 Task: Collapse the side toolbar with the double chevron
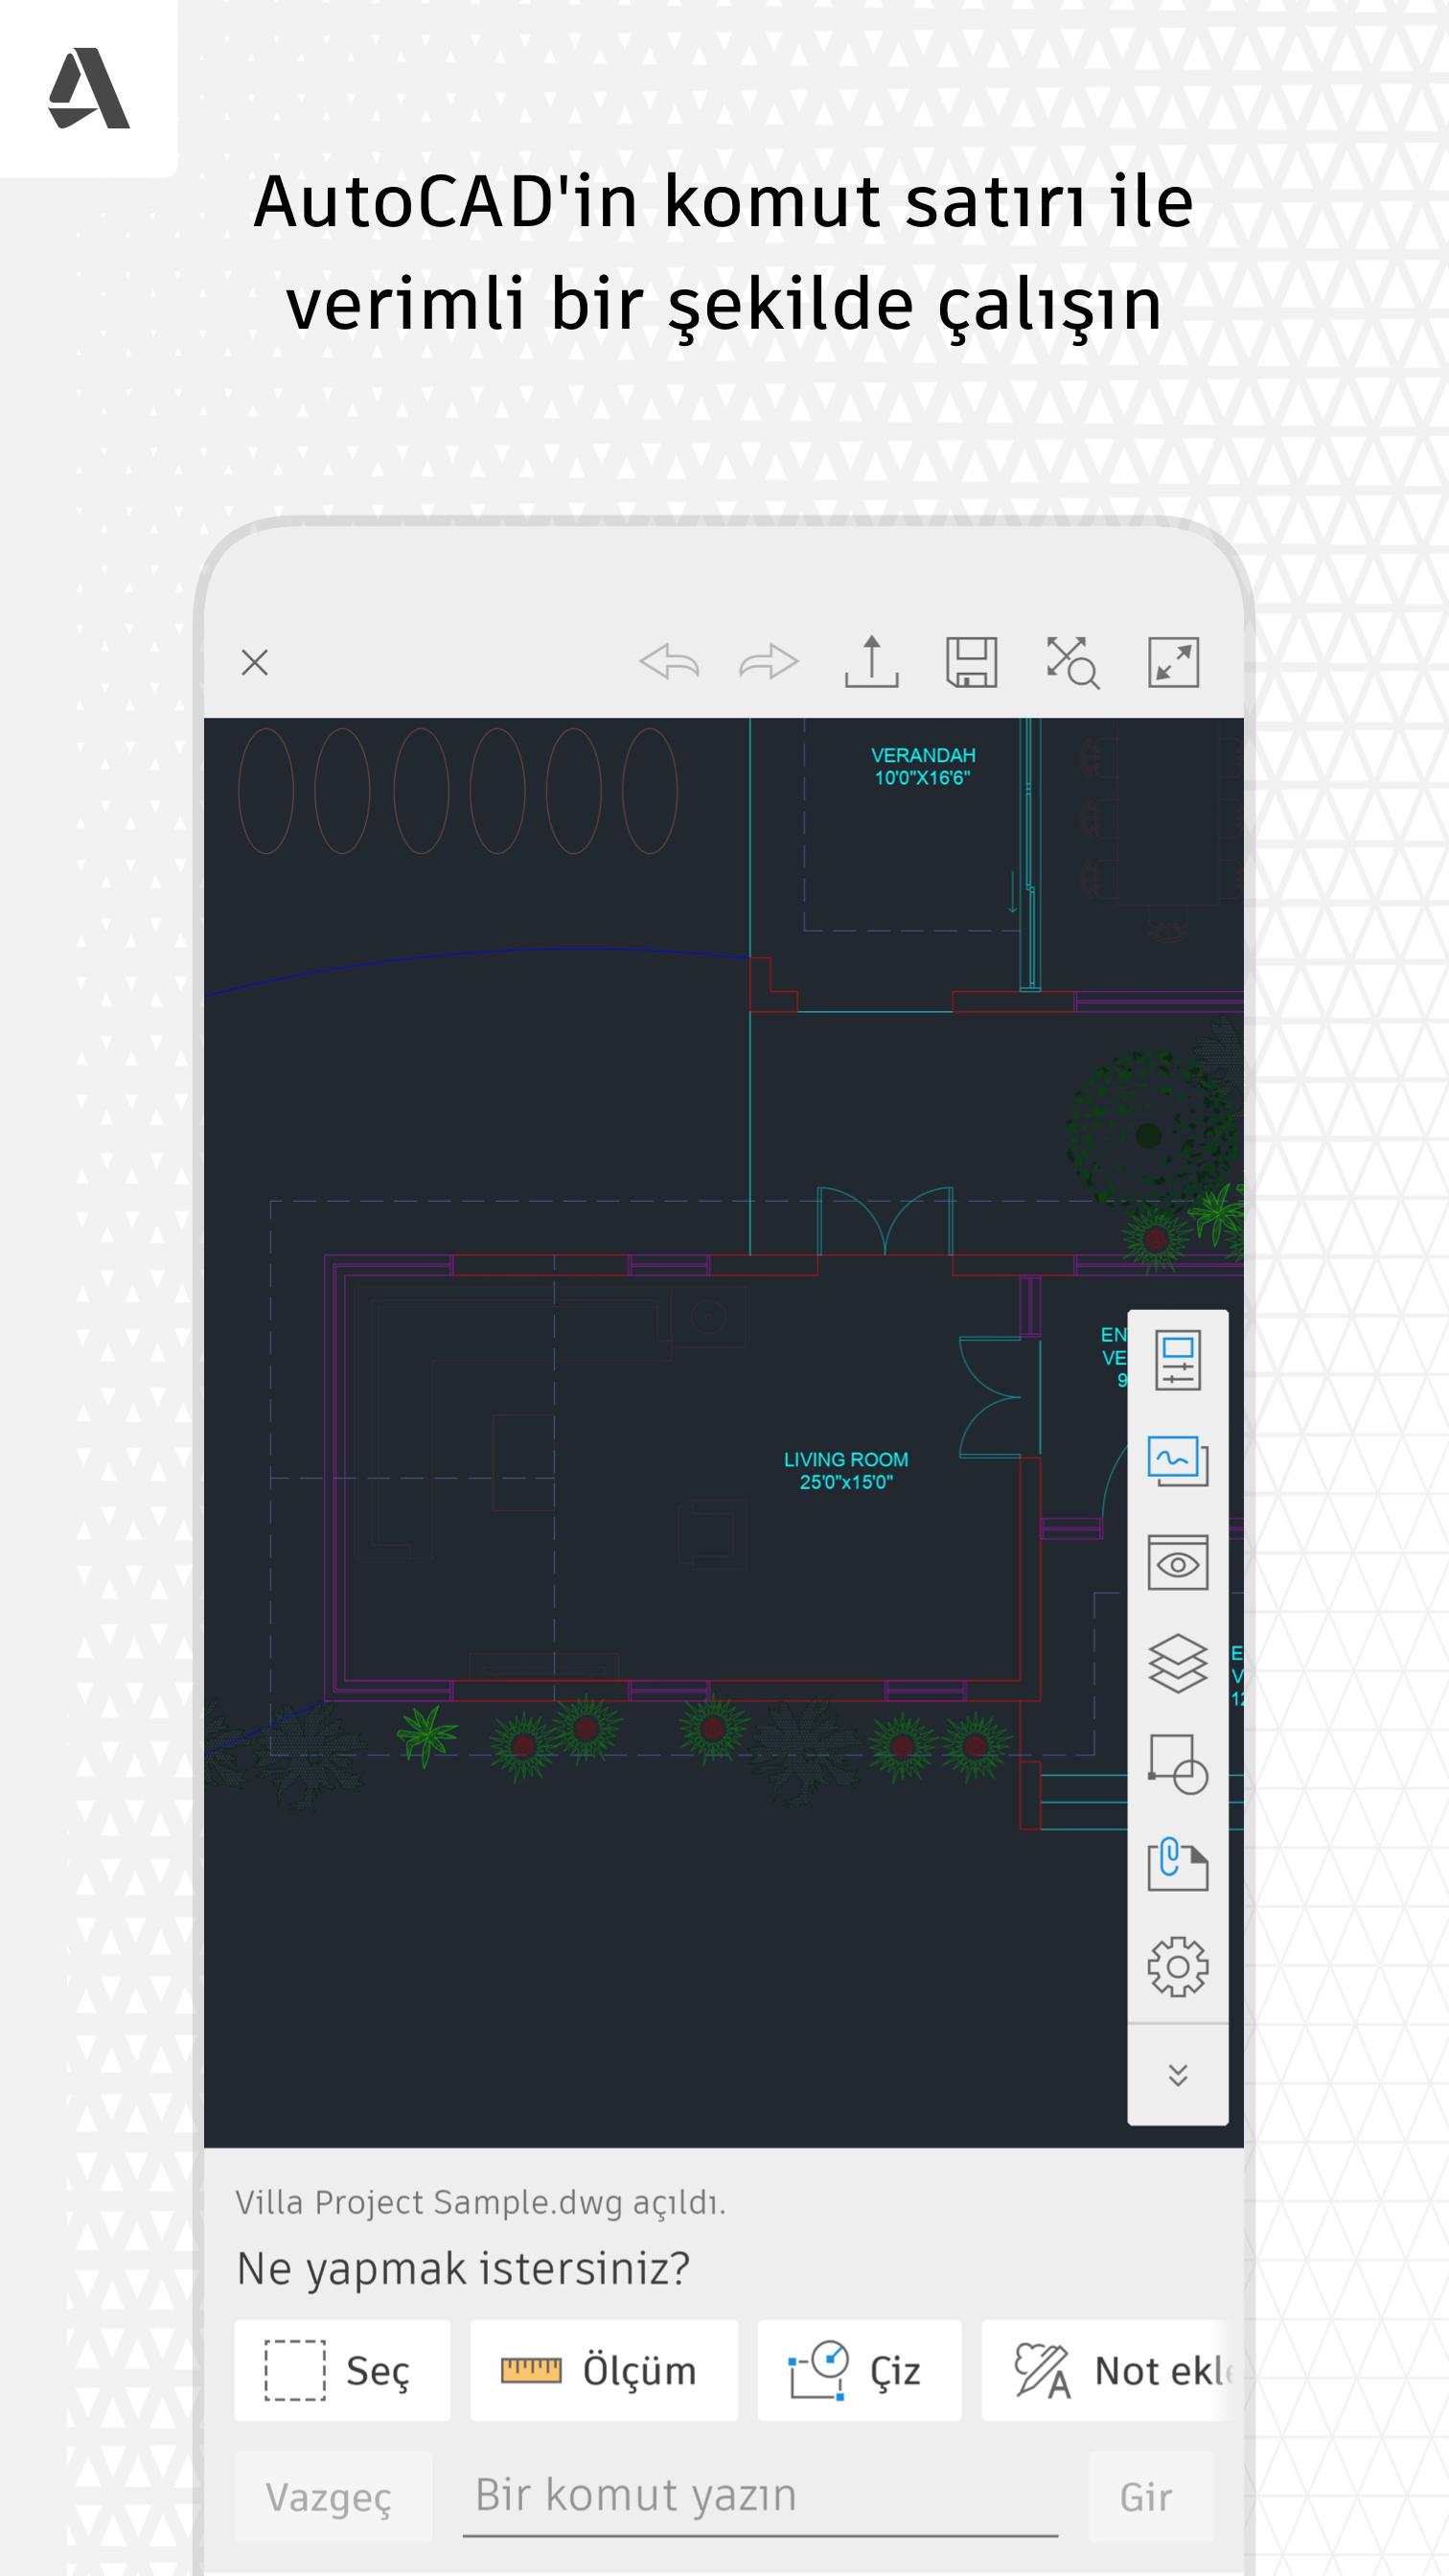click(1178, 2075)
